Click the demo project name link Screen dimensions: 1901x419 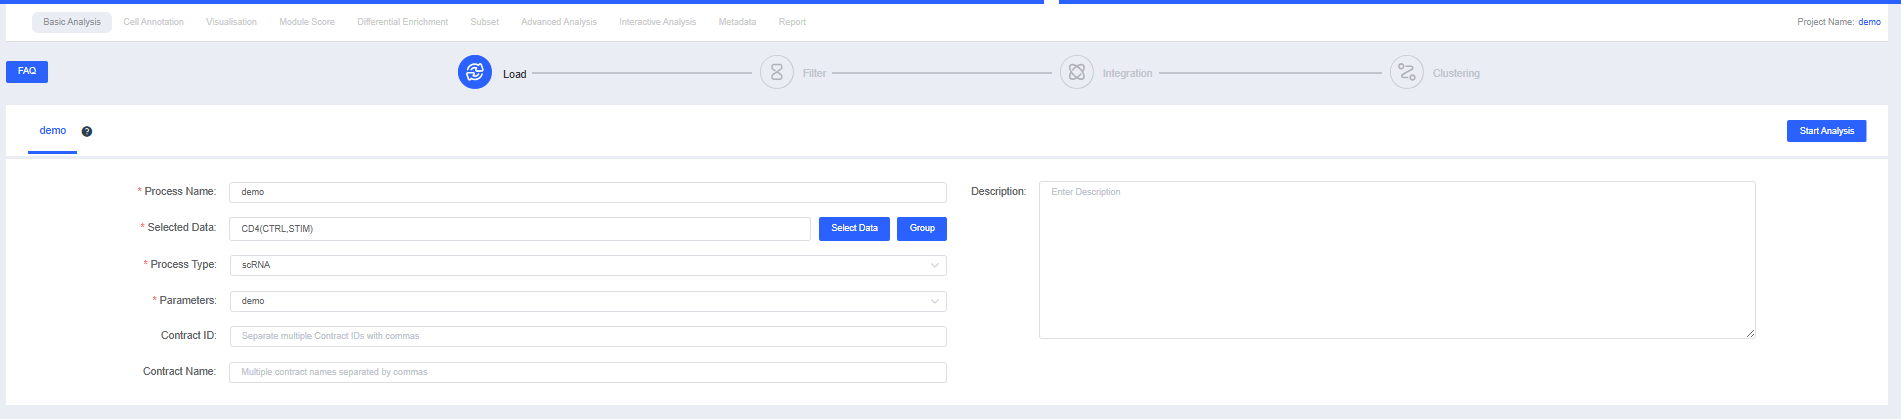click(1869, 22)
